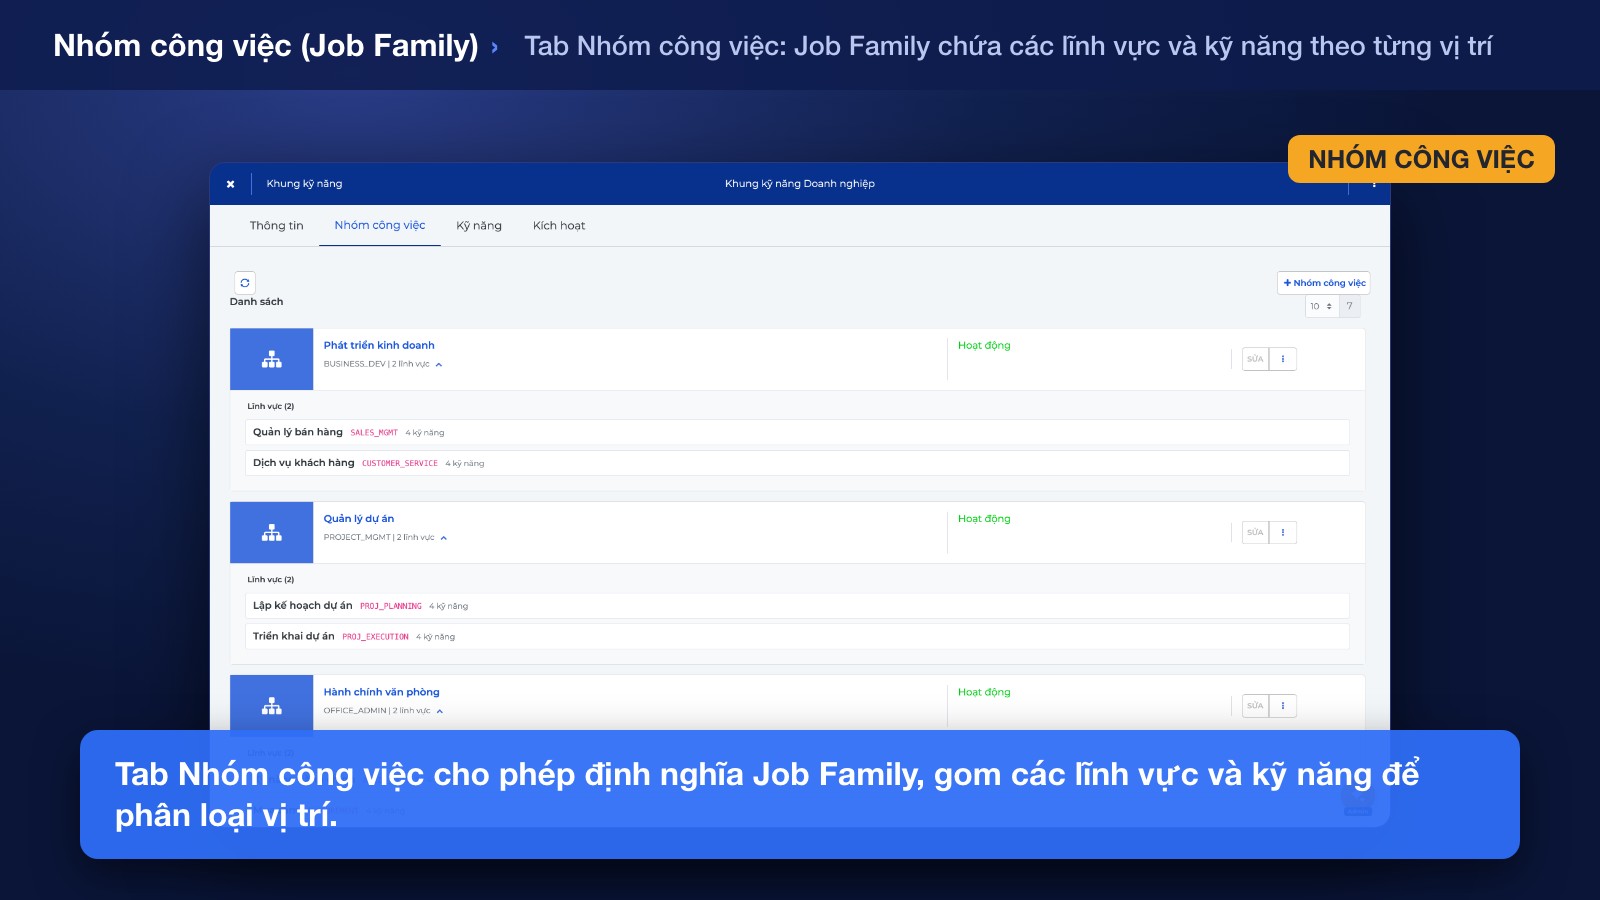This screenshot has height=900, width=1600.
Task: Add a new Nhóm công việc
Action: (1324, 283)
